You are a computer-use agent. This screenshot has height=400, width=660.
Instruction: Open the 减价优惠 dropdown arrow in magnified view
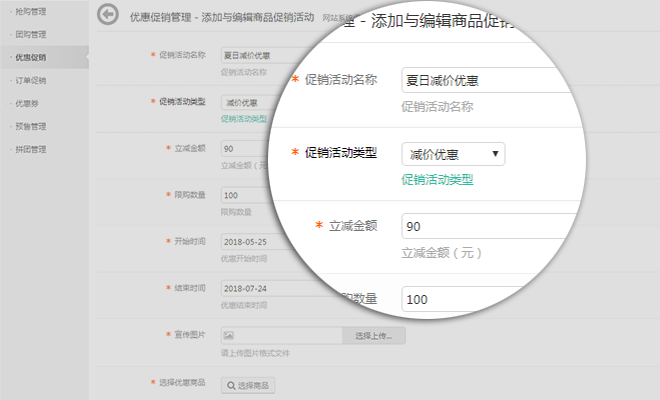[495, 154]
